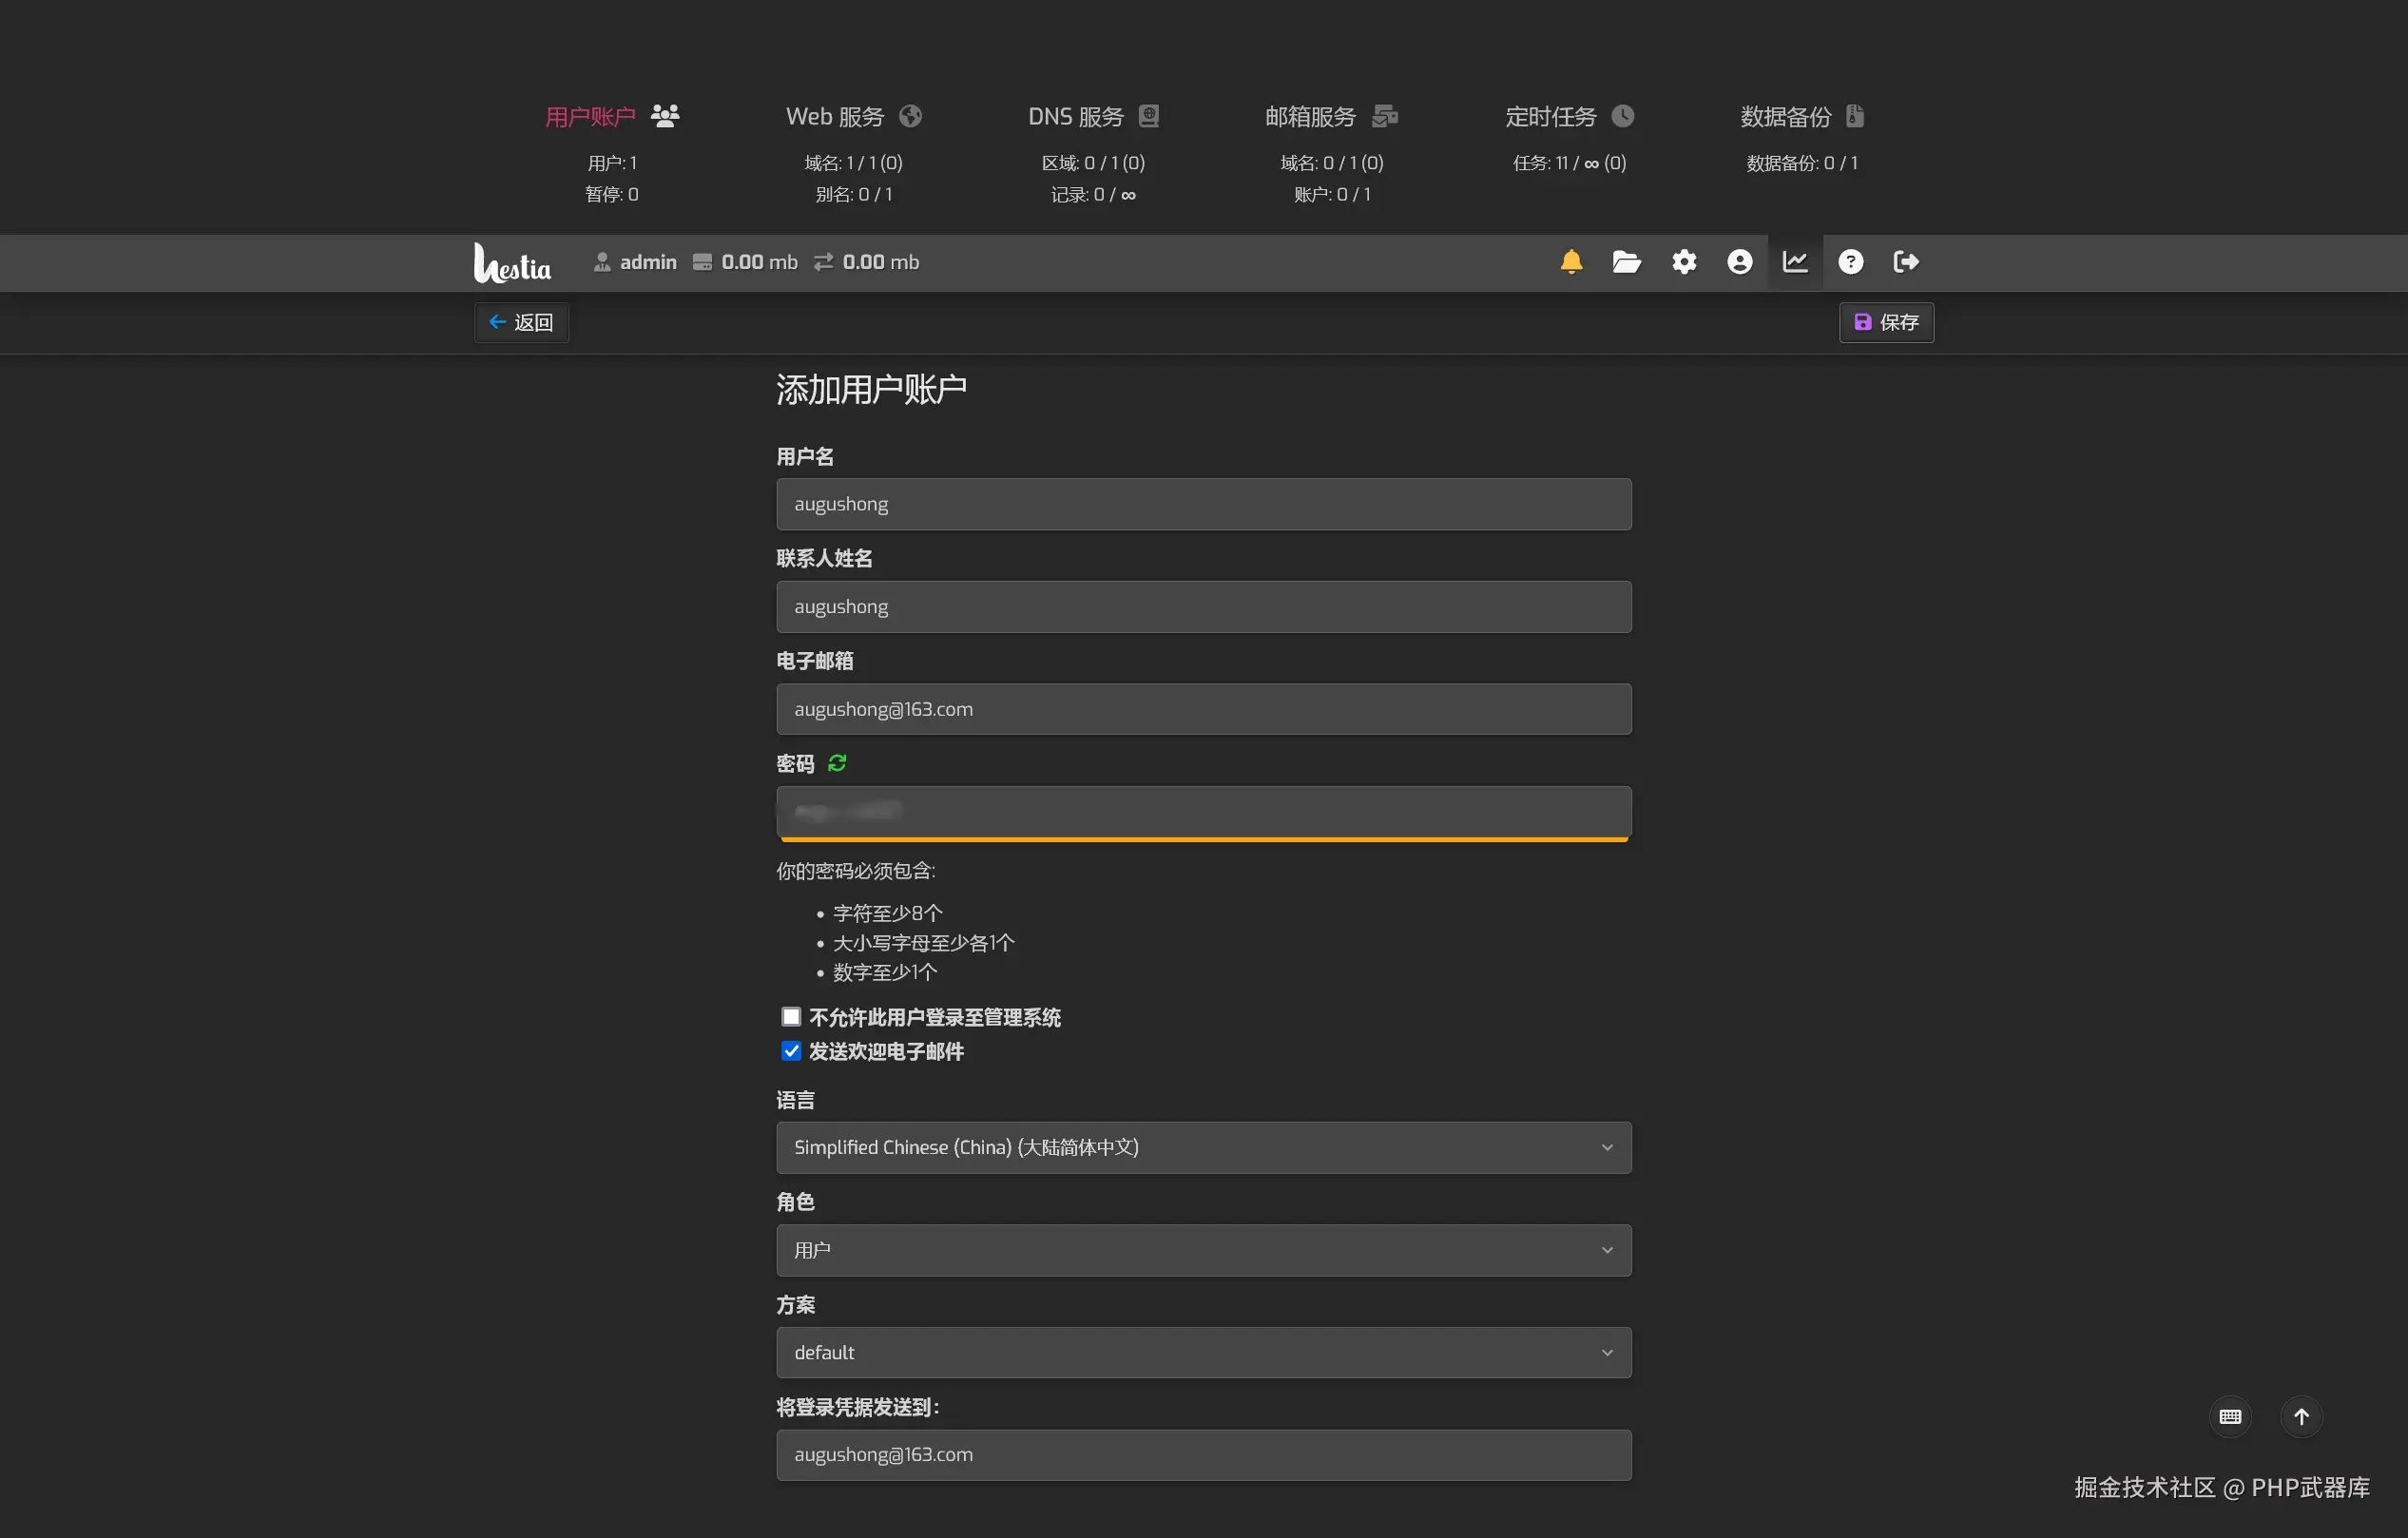Open the 角色 role dropdown
This screenshot has width=2408, height=1538.
click(x=1203, y=1250)
